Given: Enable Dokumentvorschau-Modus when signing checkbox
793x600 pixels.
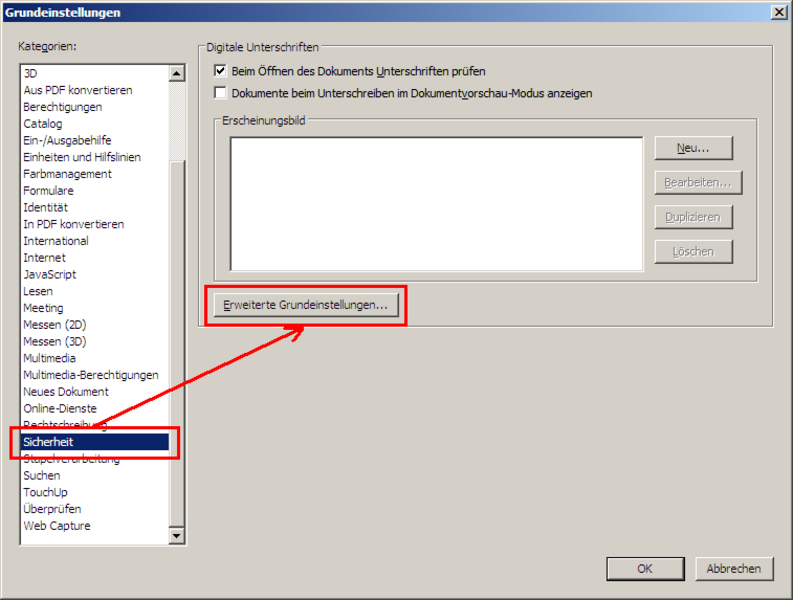Looking at the screenshot, I should pyautogui.click(x=221, y=93).
